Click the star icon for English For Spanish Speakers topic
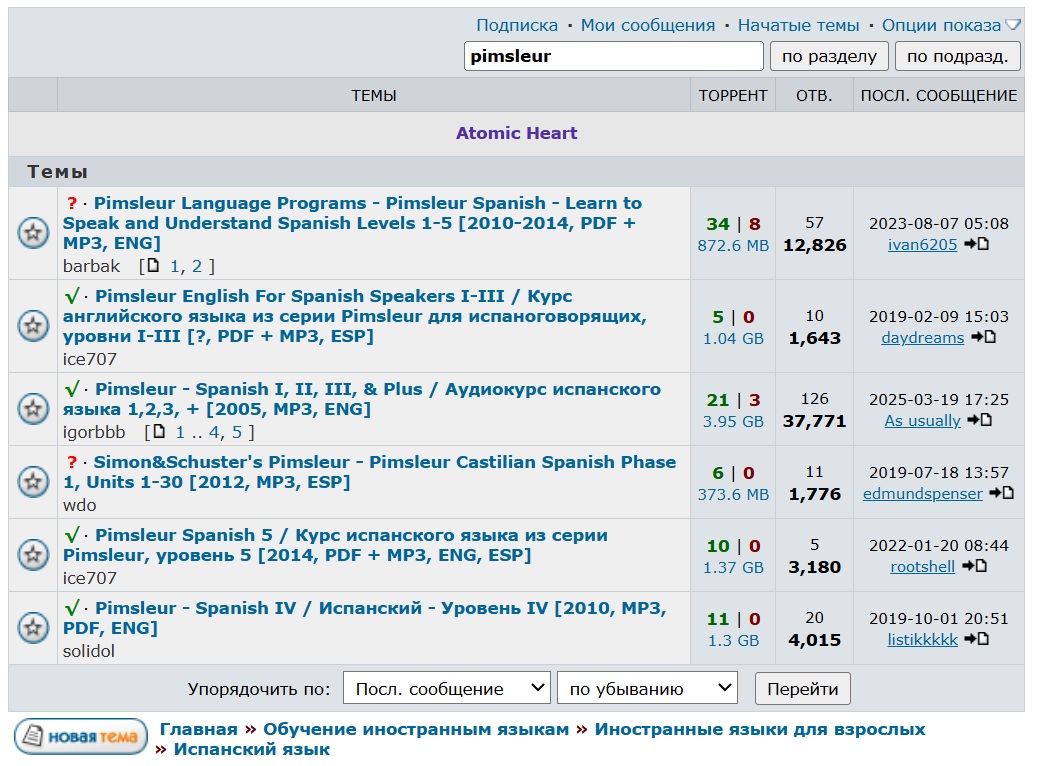The height and width of the screenshot is (766, 1037). 33,326
